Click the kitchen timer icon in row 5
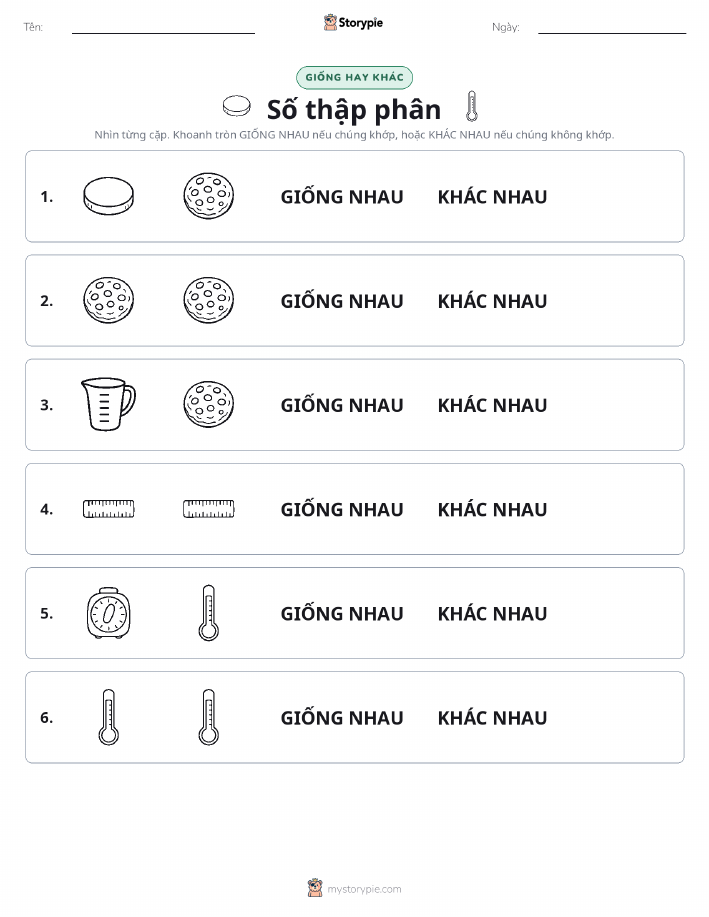The image size is (709, 917). [x=109, y=613]
